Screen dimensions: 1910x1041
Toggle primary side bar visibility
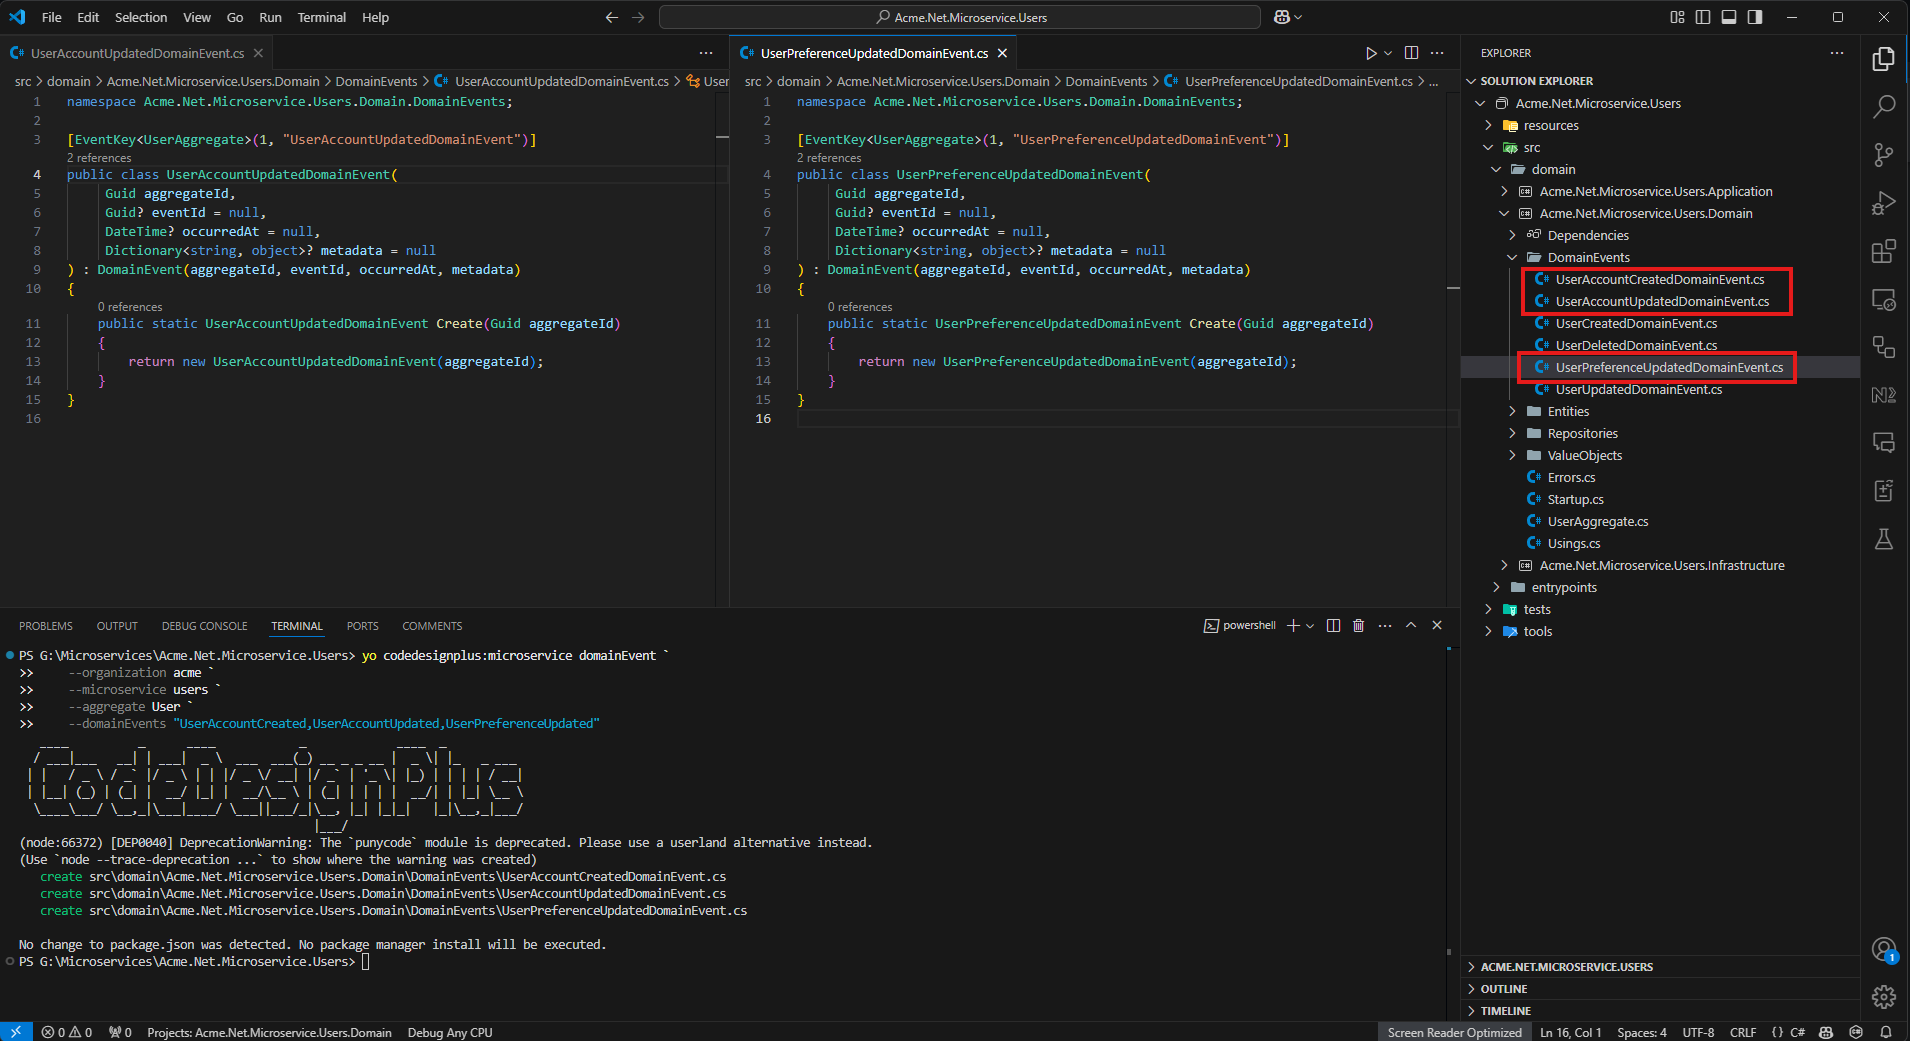coord(1703,17)
